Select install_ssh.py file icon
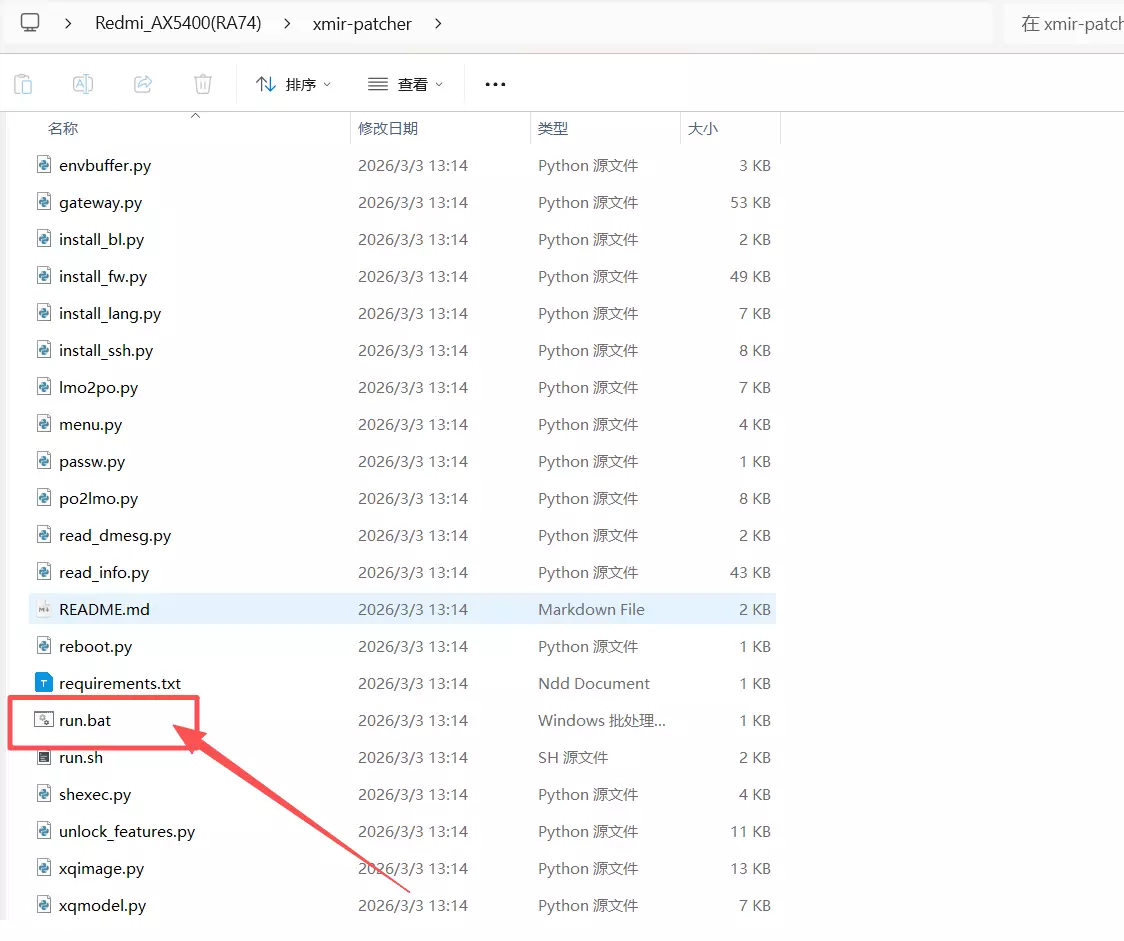Screen dimensions: 1124x941 (44, 350)
